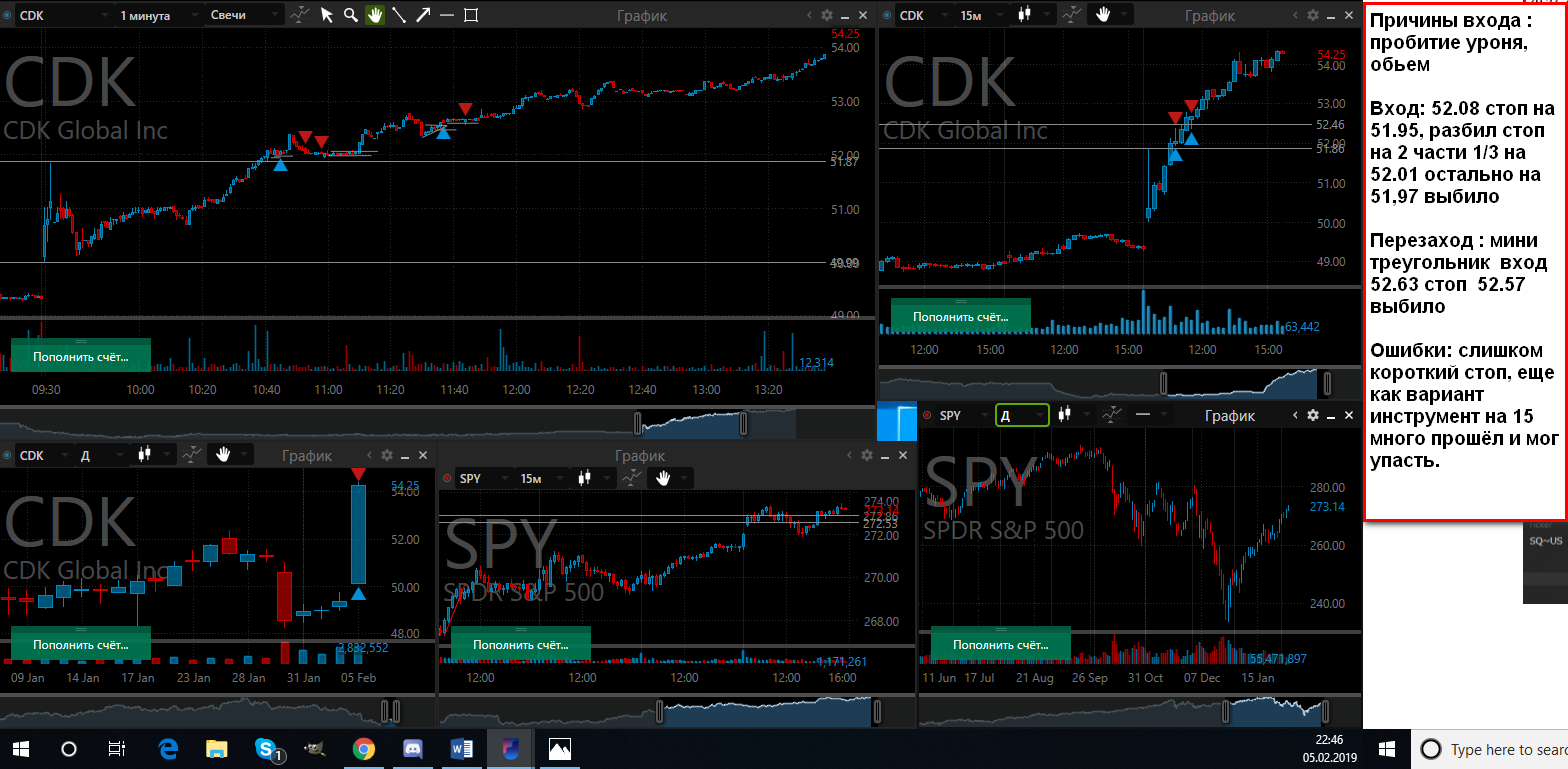Click 'Пополнить счёт...' button in daily CDK chart
The height and width of the screenshot is (769, 1568).
[81, 644]
